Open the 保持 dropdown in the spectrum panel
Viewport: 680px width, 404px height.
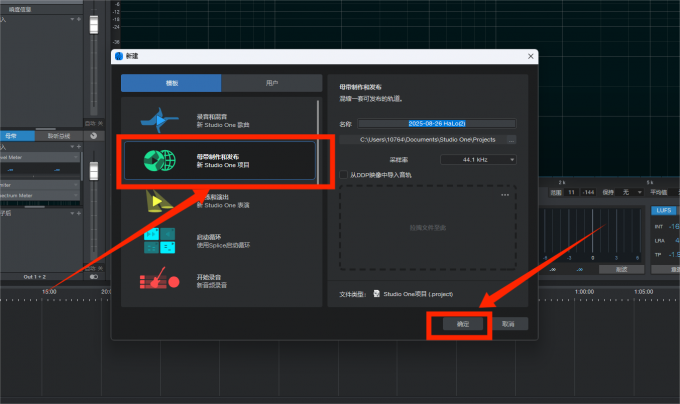(x=631, y=191)
